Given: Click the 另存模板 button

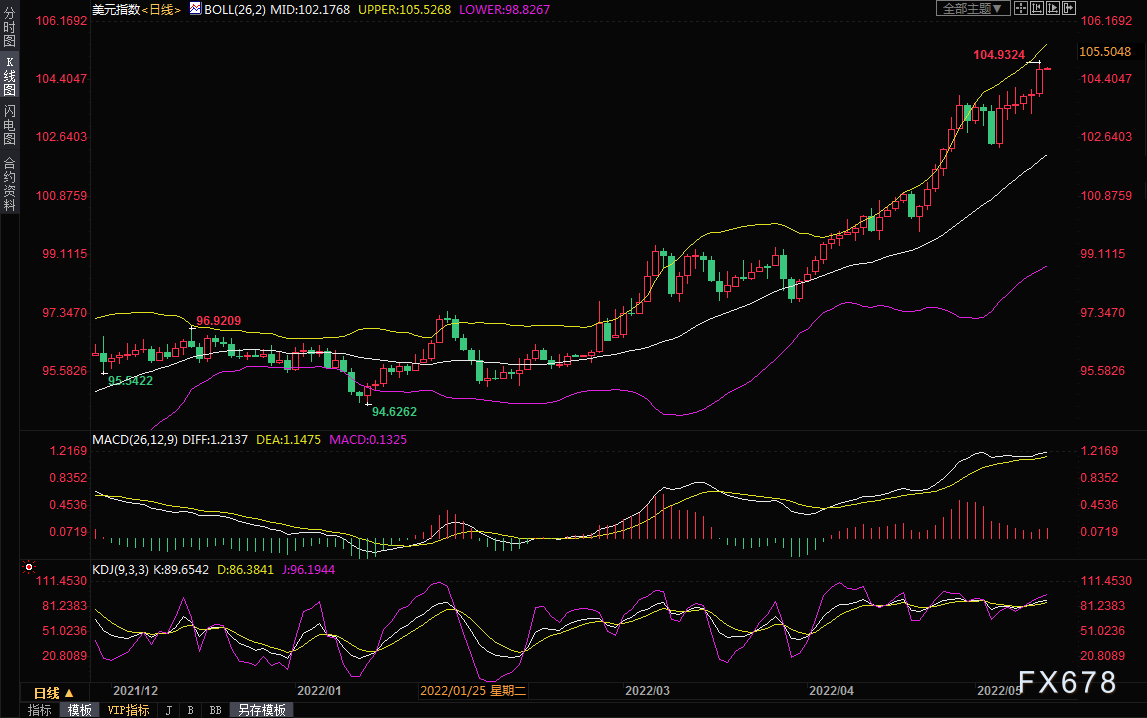Looking at the screenshot, I should click(x=261, y=710).
